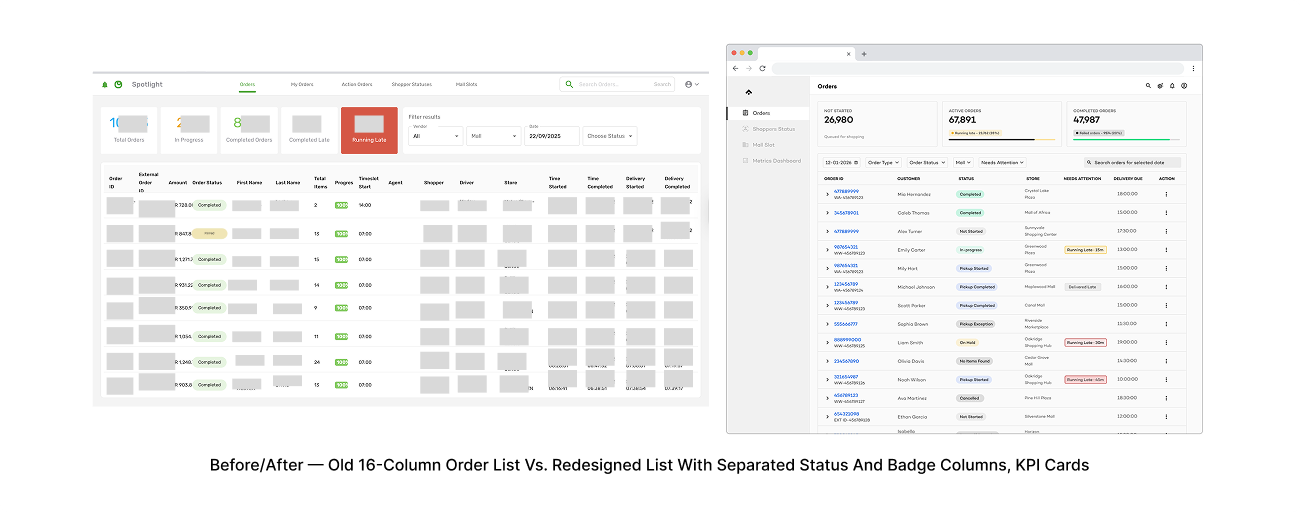Click the red Running Late card
This screenshot has height=512, width=1301.
pos(369,130)
